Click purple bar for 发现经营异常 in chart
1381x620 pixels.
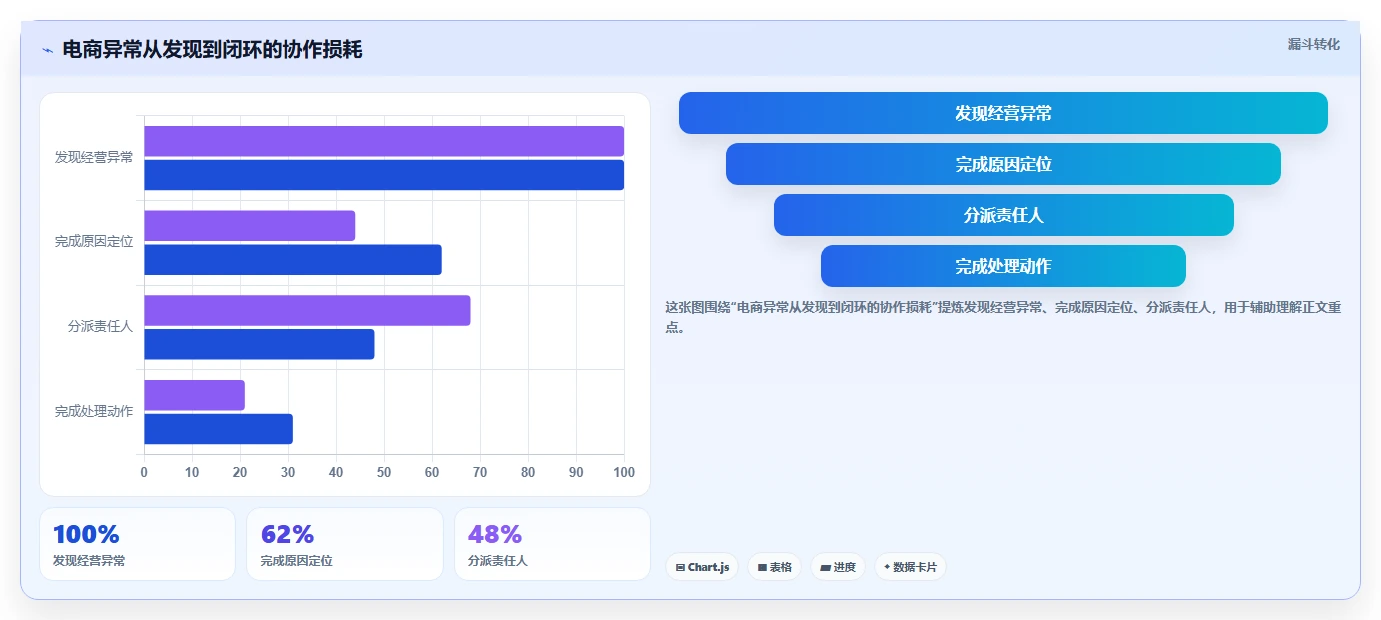coord(384,141)
